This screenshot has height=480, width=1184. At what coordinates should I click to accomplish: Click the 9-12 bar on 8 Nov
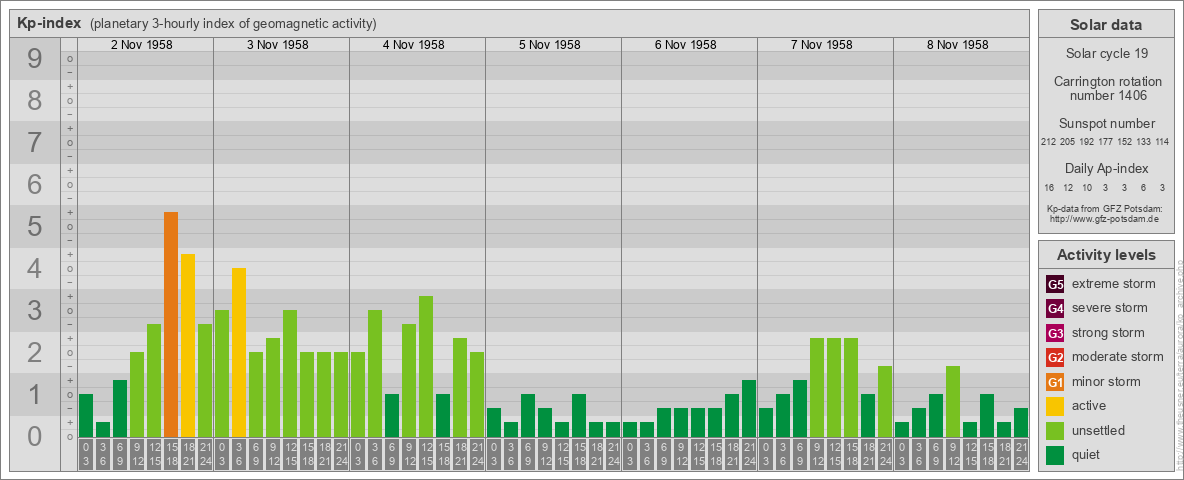tap(953, 402)
